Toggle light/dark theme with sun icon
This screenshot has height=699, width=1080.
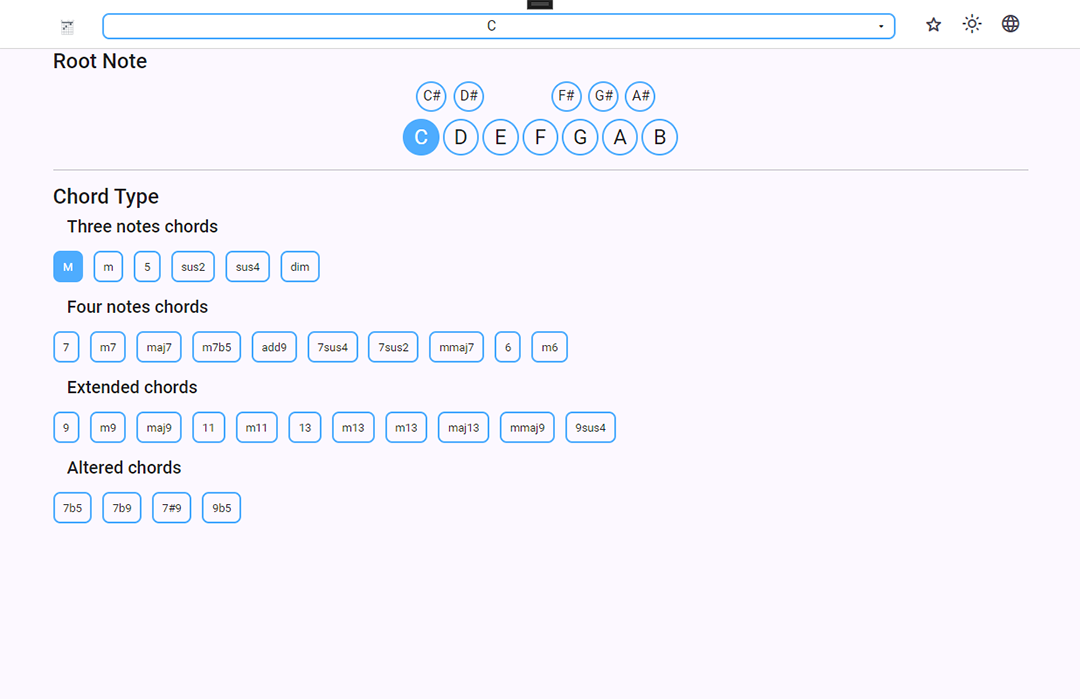pyautogui.click(x=972, y=25)
